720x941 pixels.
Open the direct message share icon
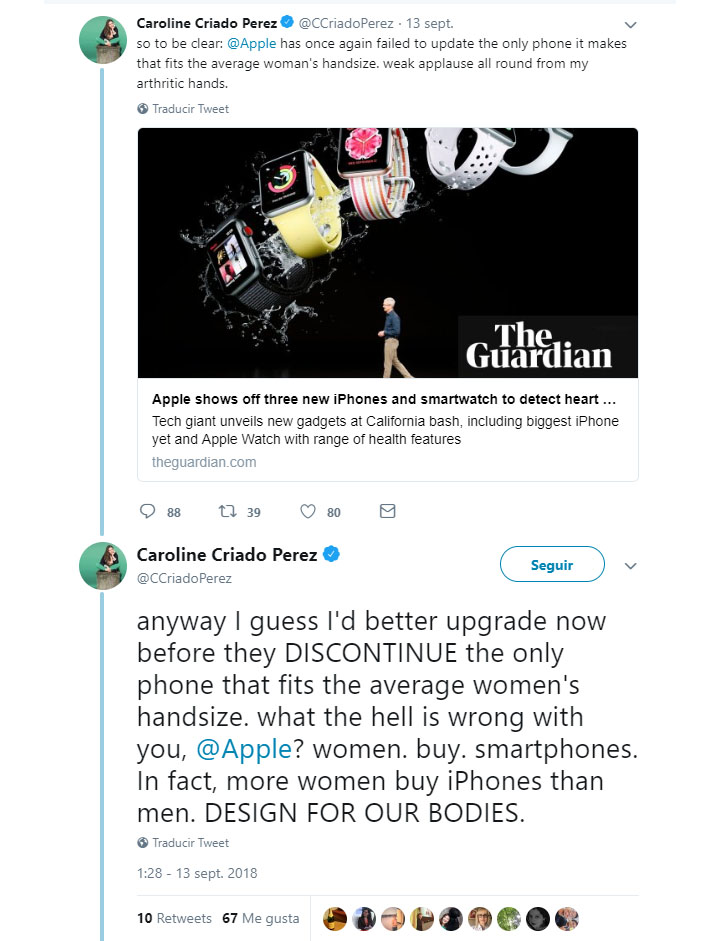pyautogui.click(x=385, y=512)
